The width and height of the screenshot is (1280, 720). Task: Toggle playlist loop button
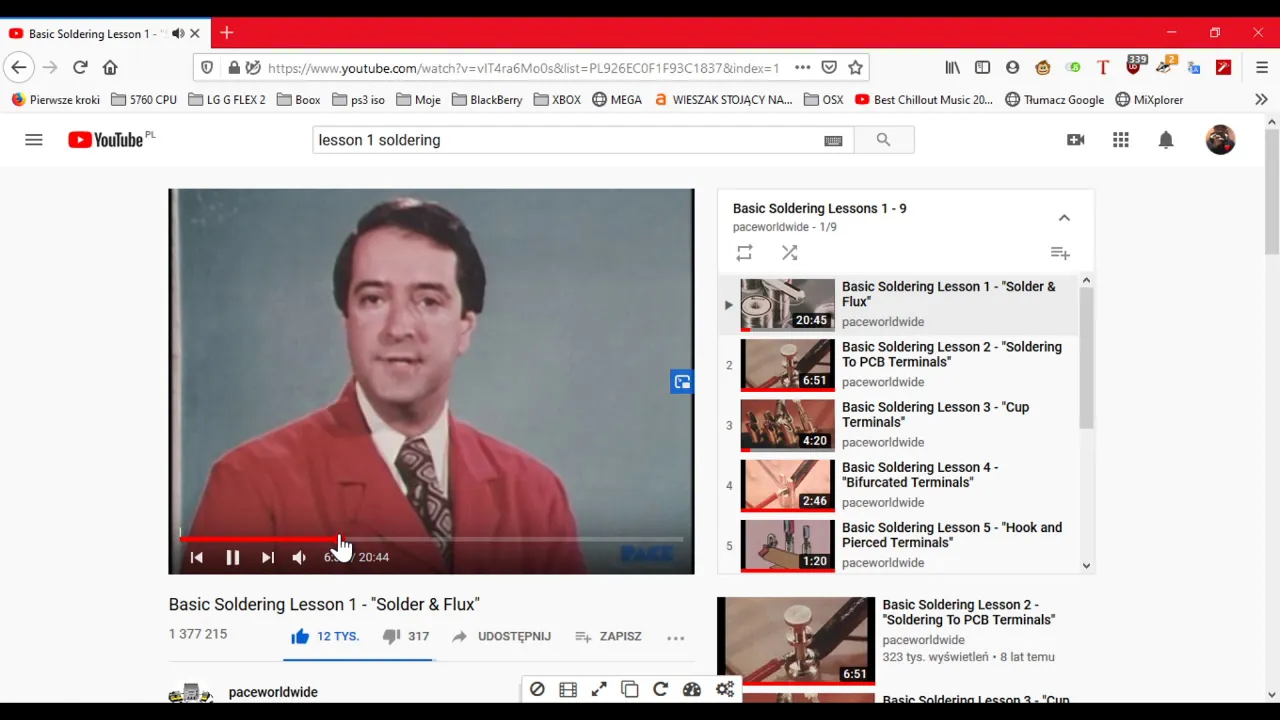coord(744,253)
